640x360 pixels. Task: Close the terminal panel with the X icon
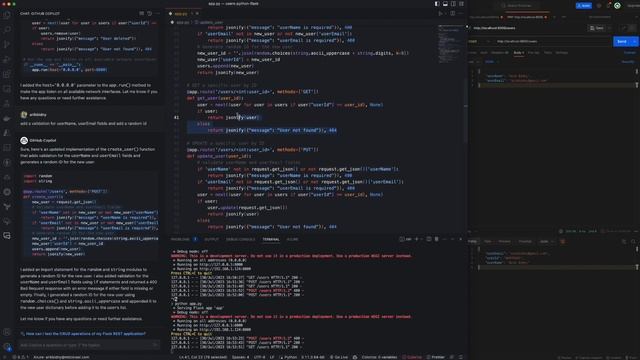(460, 239)
